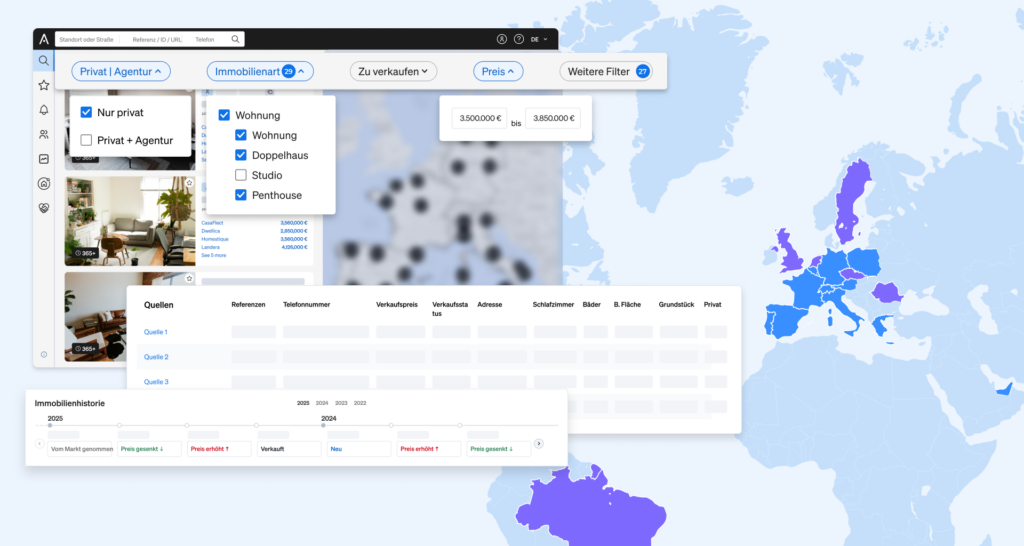Open the DE language selector
Image resolution: width=1024 pixels, height=546 pixels.
(x=539, y=39)
